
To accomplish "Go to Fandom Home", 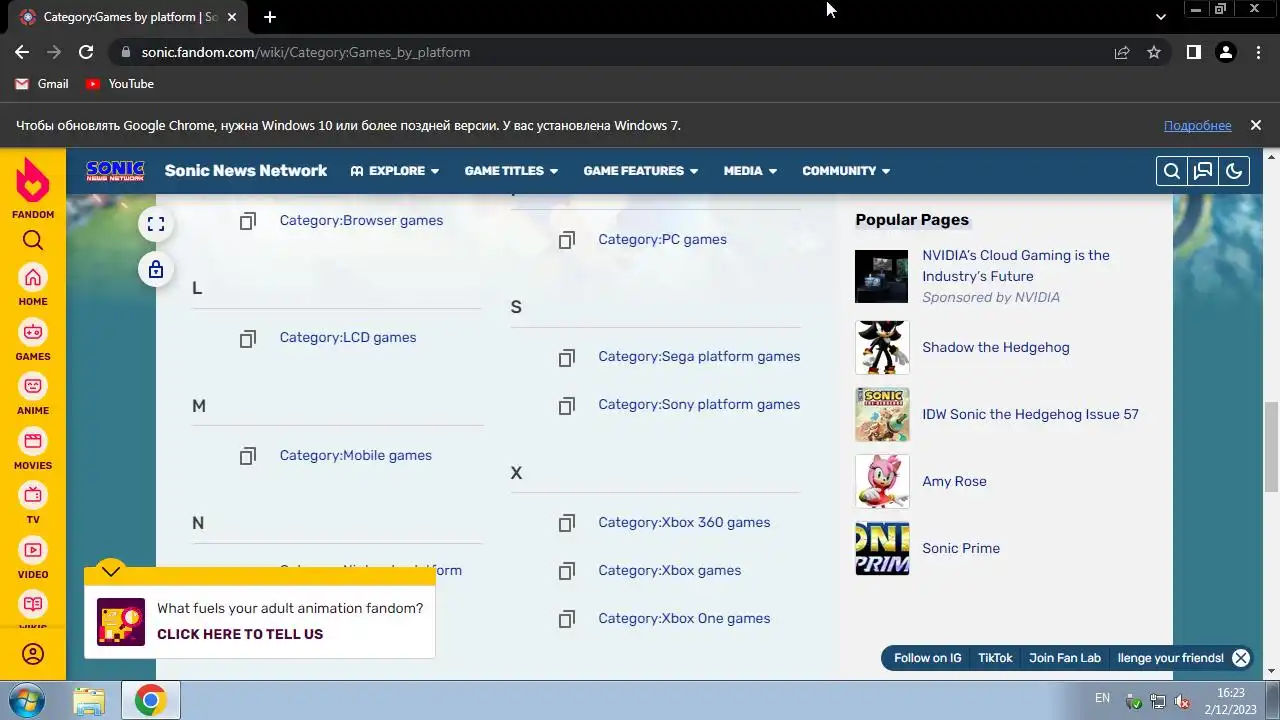I will pyautogui.click(x=33, y=285).
